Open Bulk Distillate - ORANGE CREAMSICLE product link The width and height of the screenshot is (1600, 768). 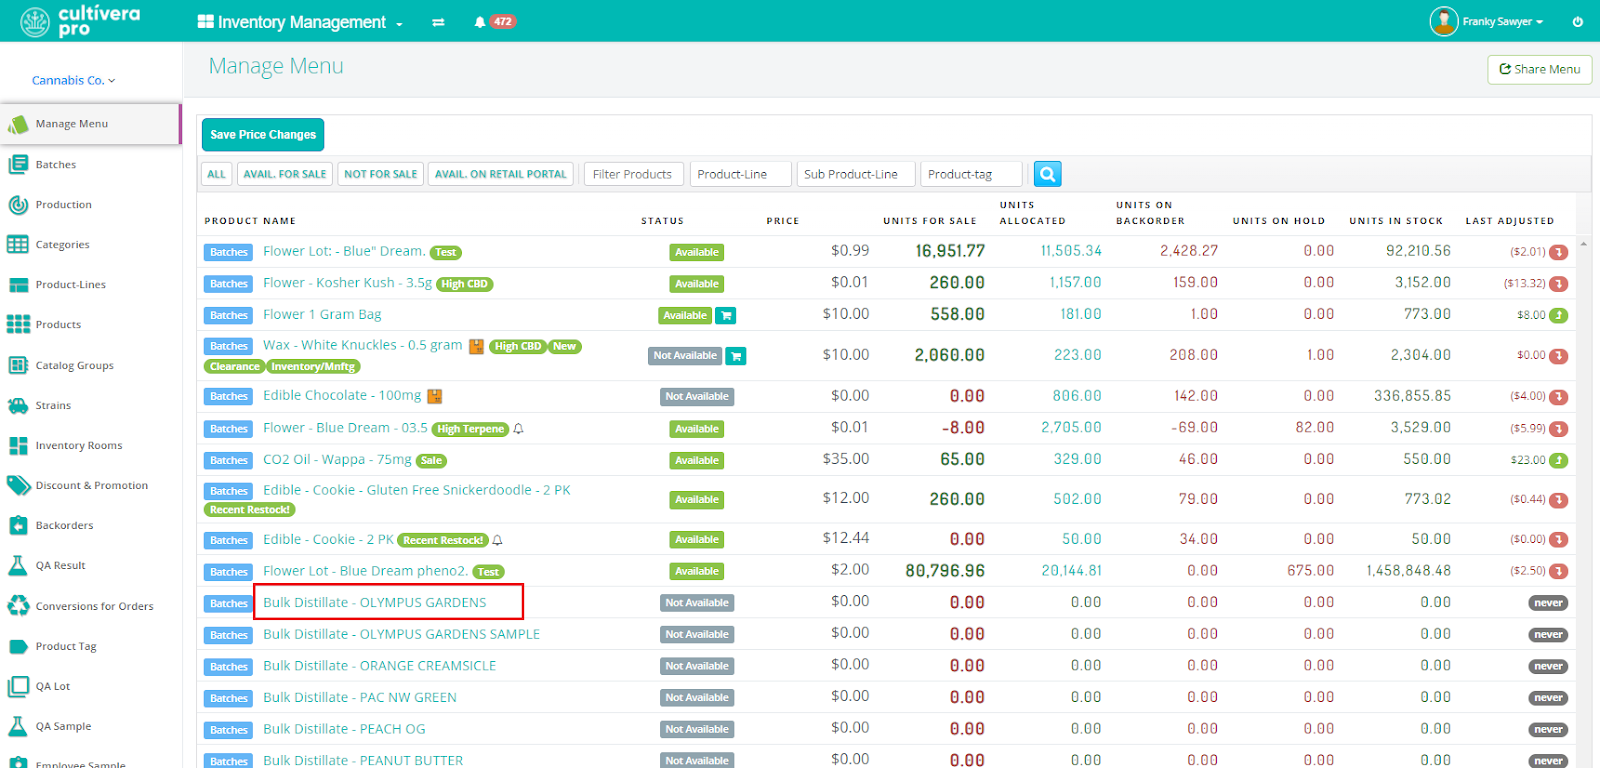coord(380,666)
